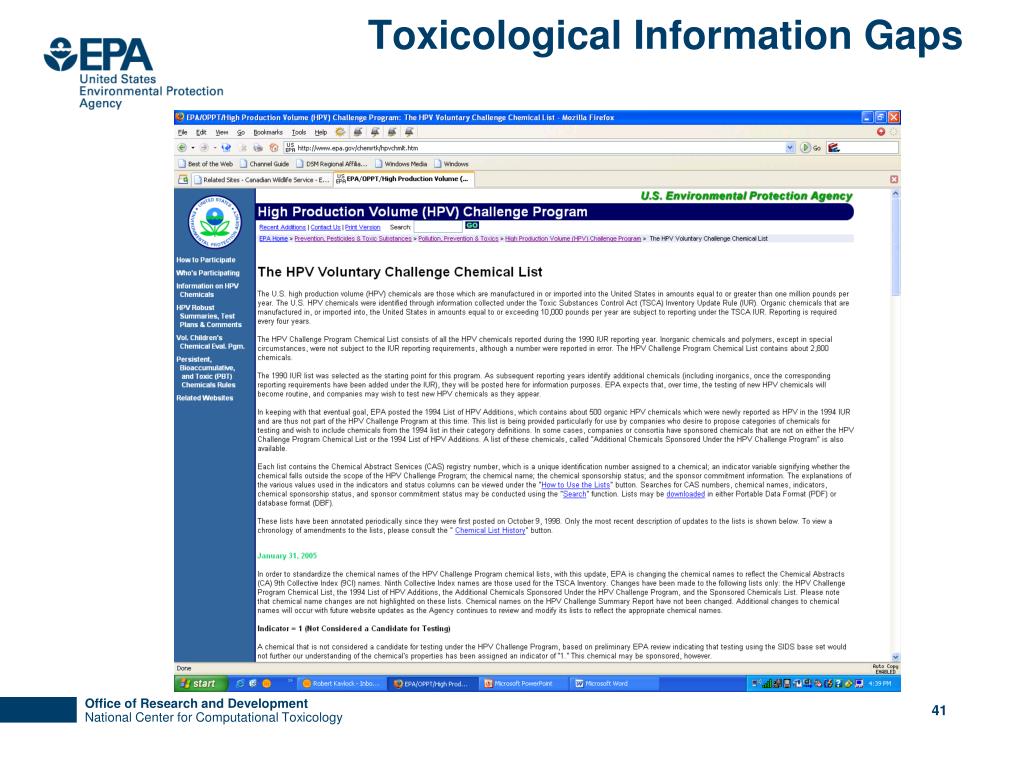Click Prevention, Pesticides & Toxic Substances breadcrumb

click(353, 238)
